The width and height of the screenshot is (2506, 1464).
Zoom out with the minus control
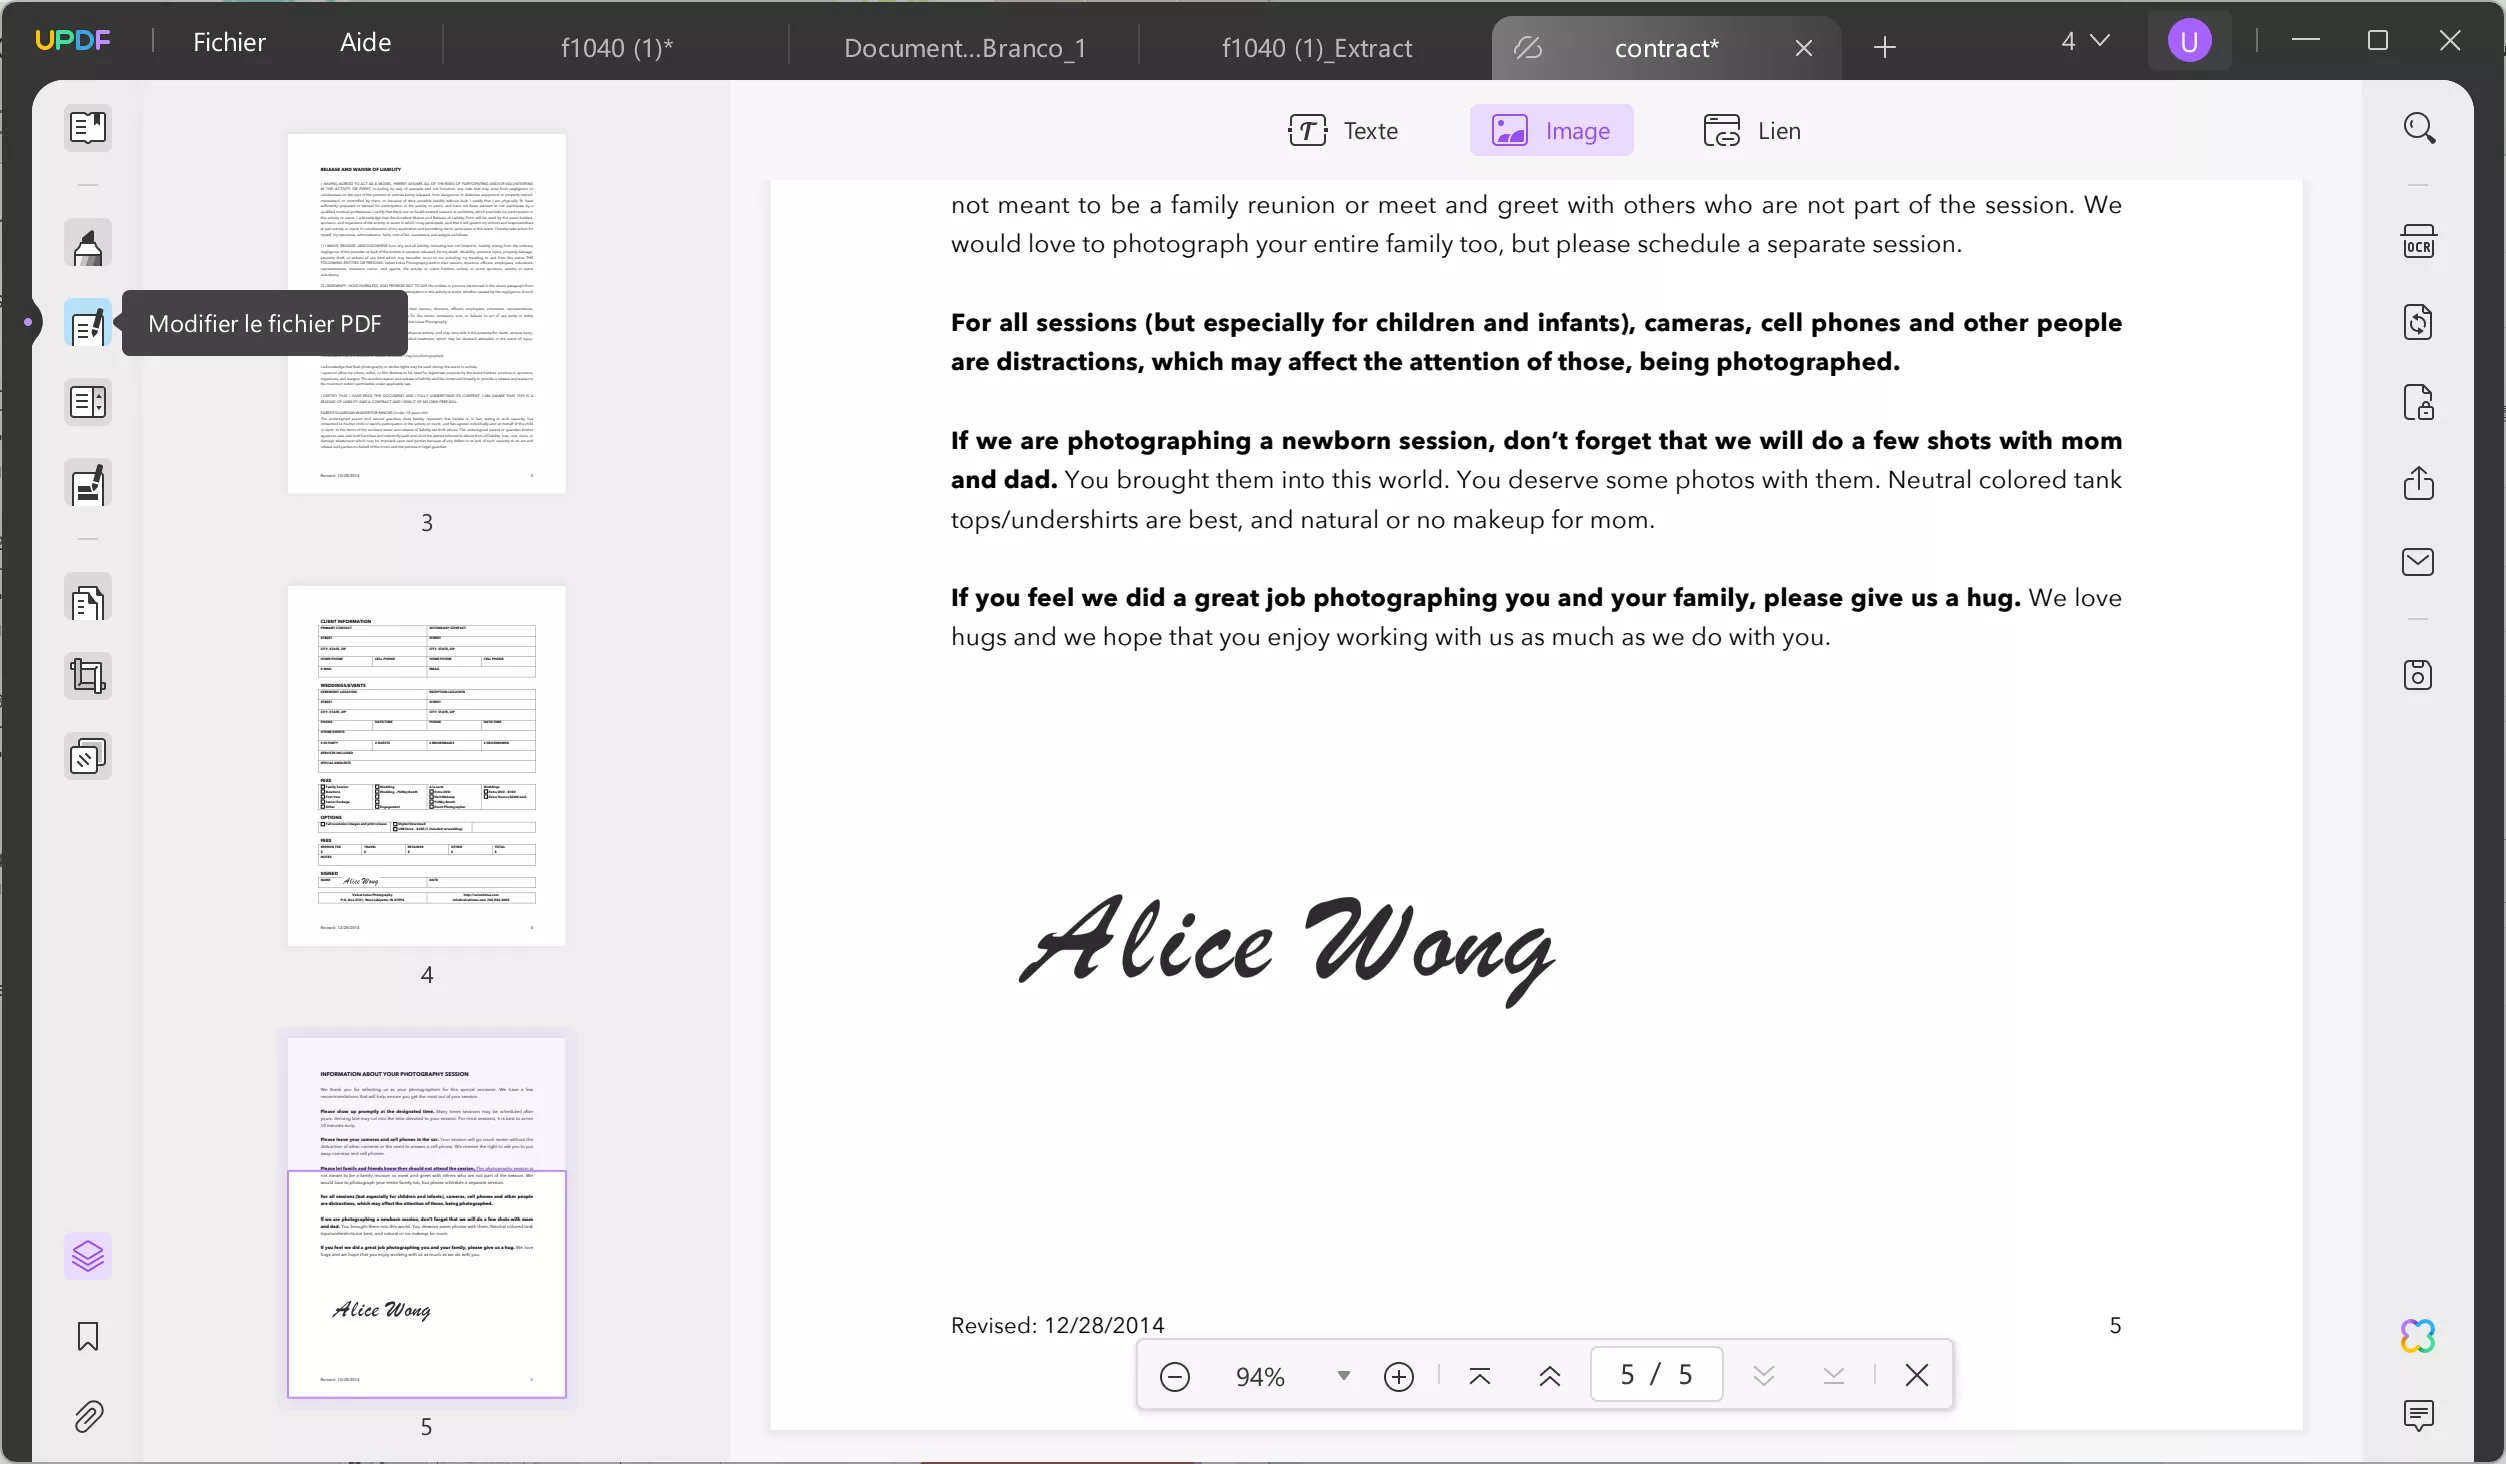1175,1375
